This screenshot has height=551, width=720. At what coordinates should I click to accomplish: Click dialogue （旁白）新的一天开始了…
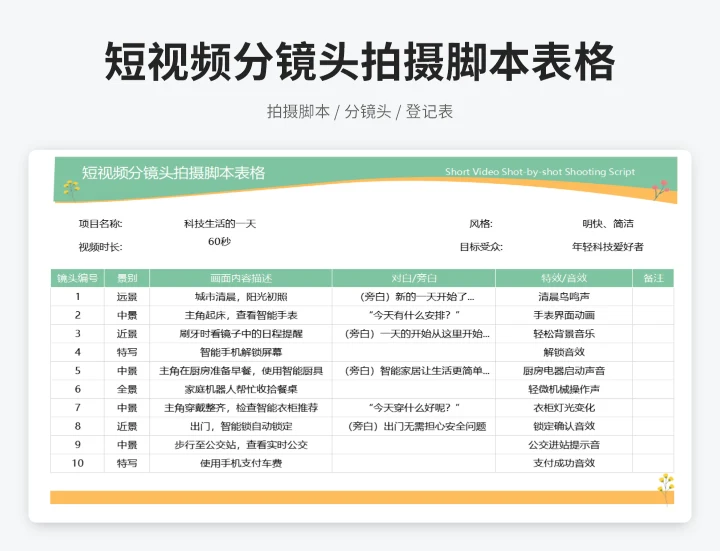(414, 297)
